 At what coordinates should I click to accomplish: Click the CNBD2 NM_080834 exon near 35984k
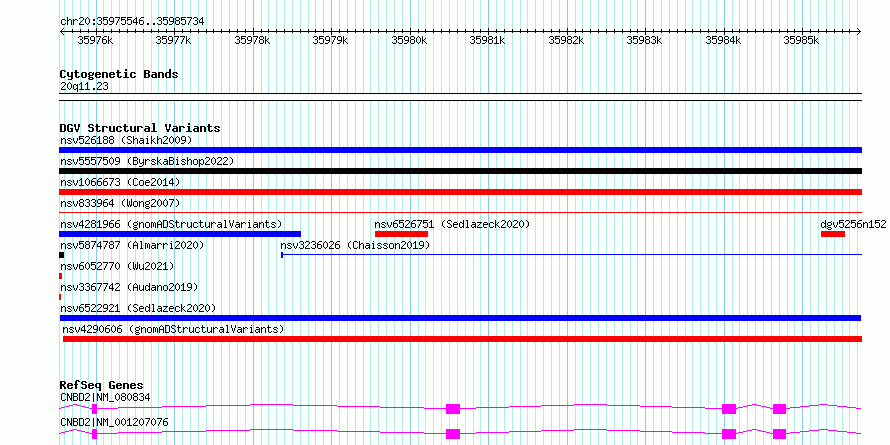[729, 409]
